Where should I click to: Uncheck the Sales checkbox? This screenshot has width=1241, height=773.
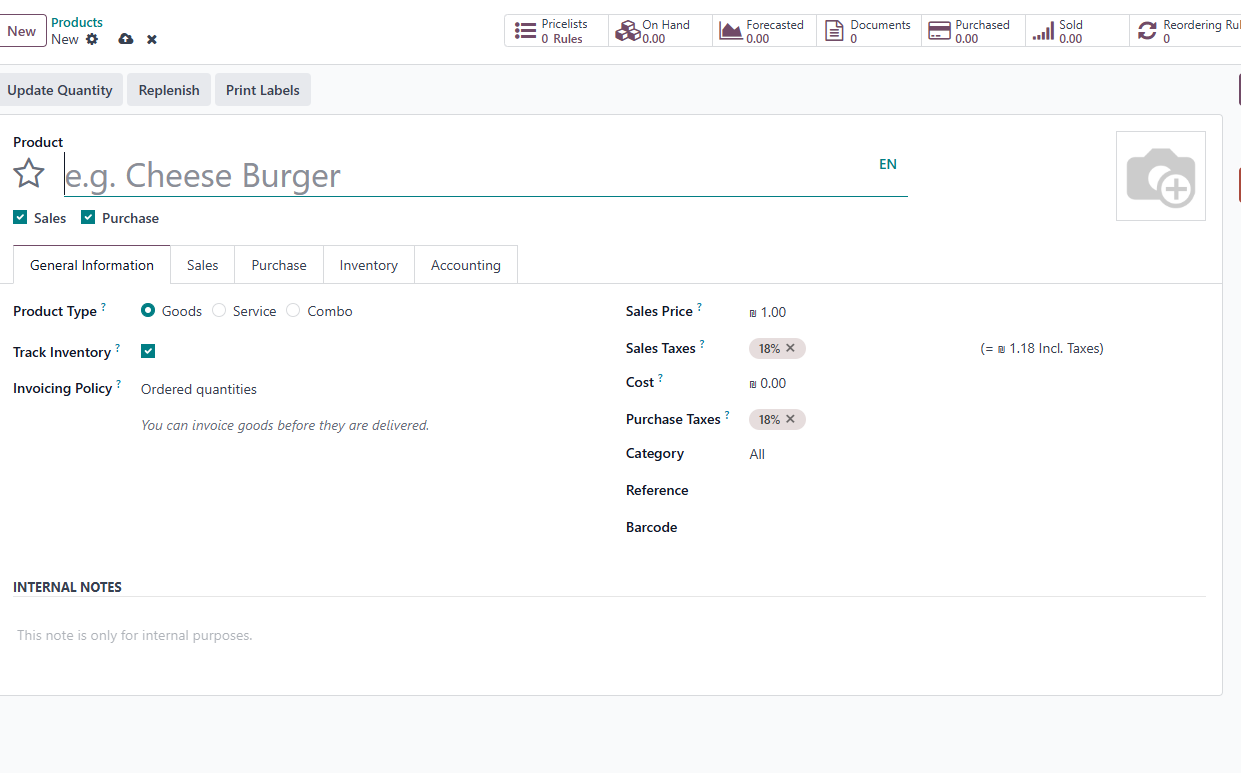click(x=21, y=217)
